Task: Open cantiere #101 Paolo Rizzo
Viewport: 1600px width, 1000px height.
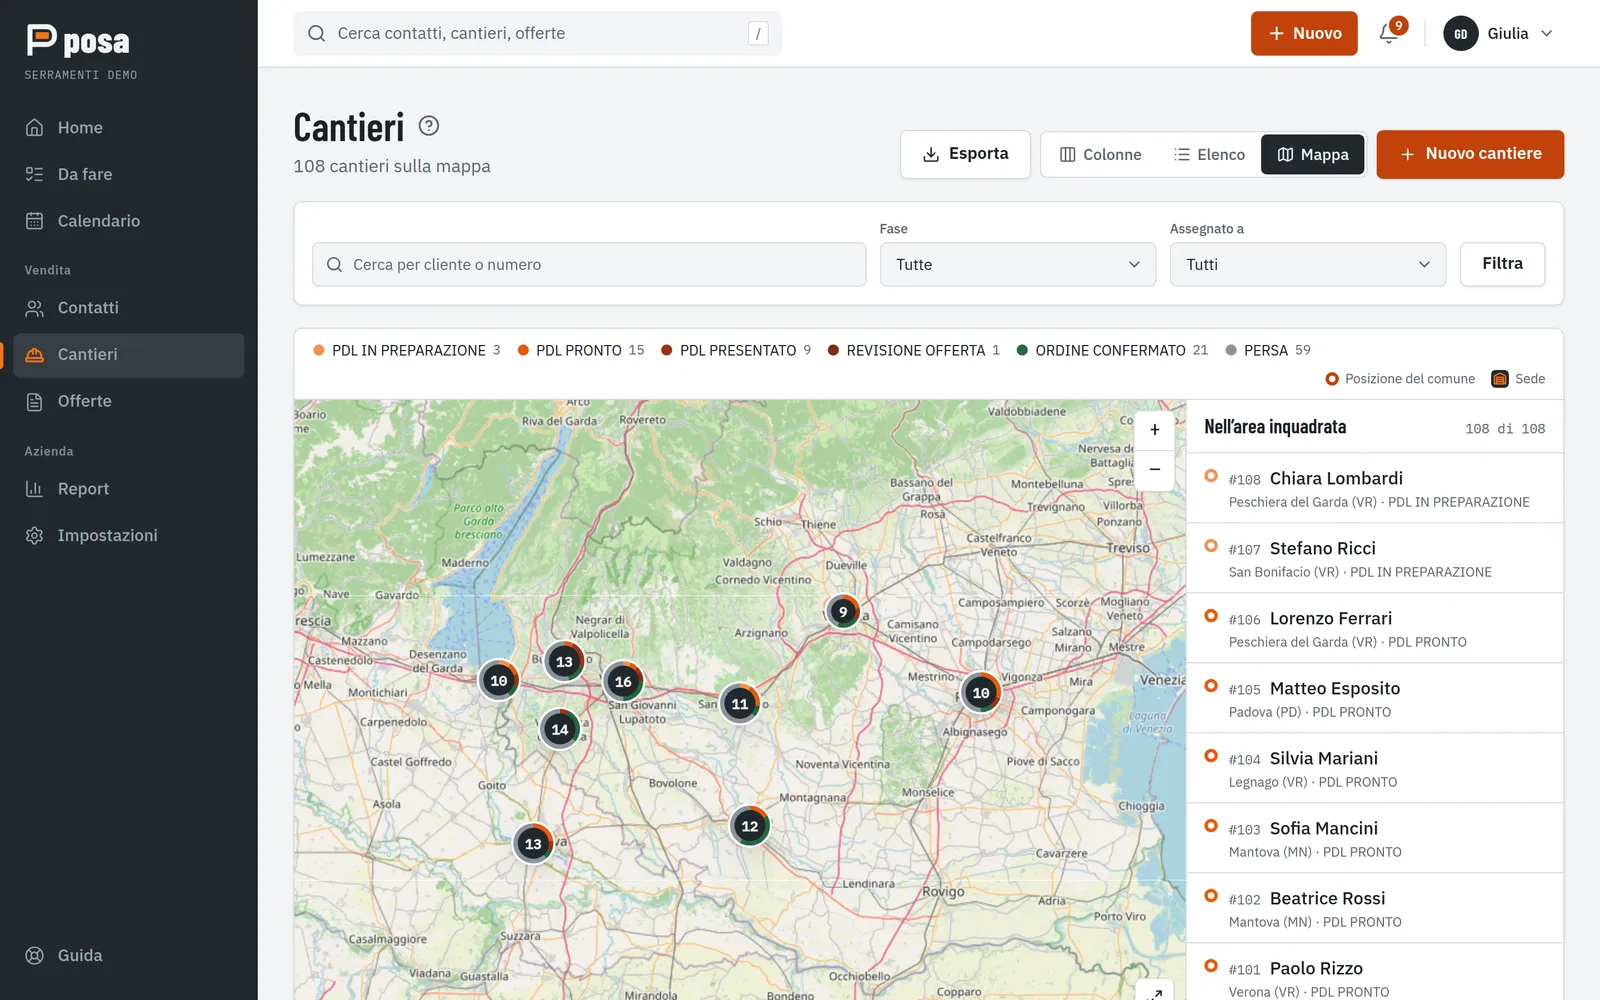Action: (1375, 972)
